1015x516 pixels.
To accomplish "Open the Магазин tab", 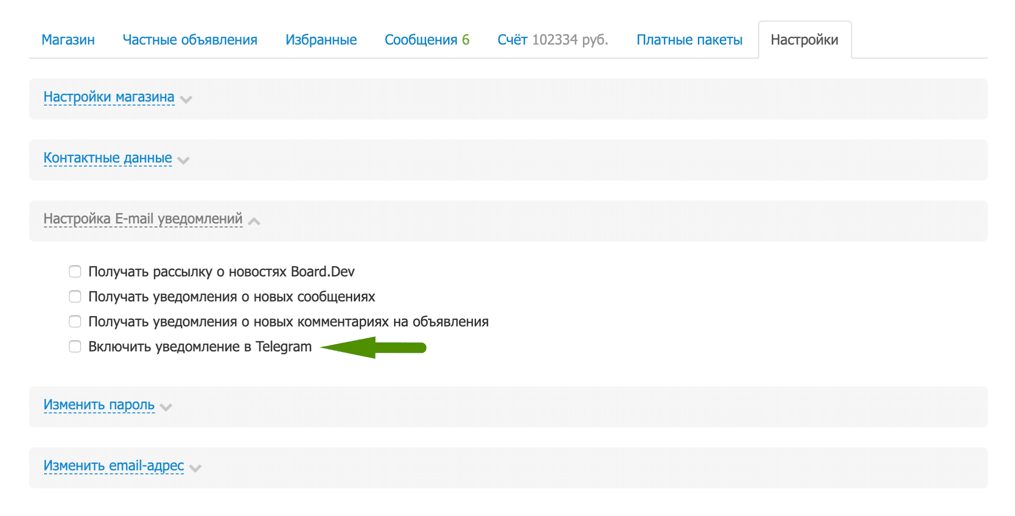I will click(68, 39).
